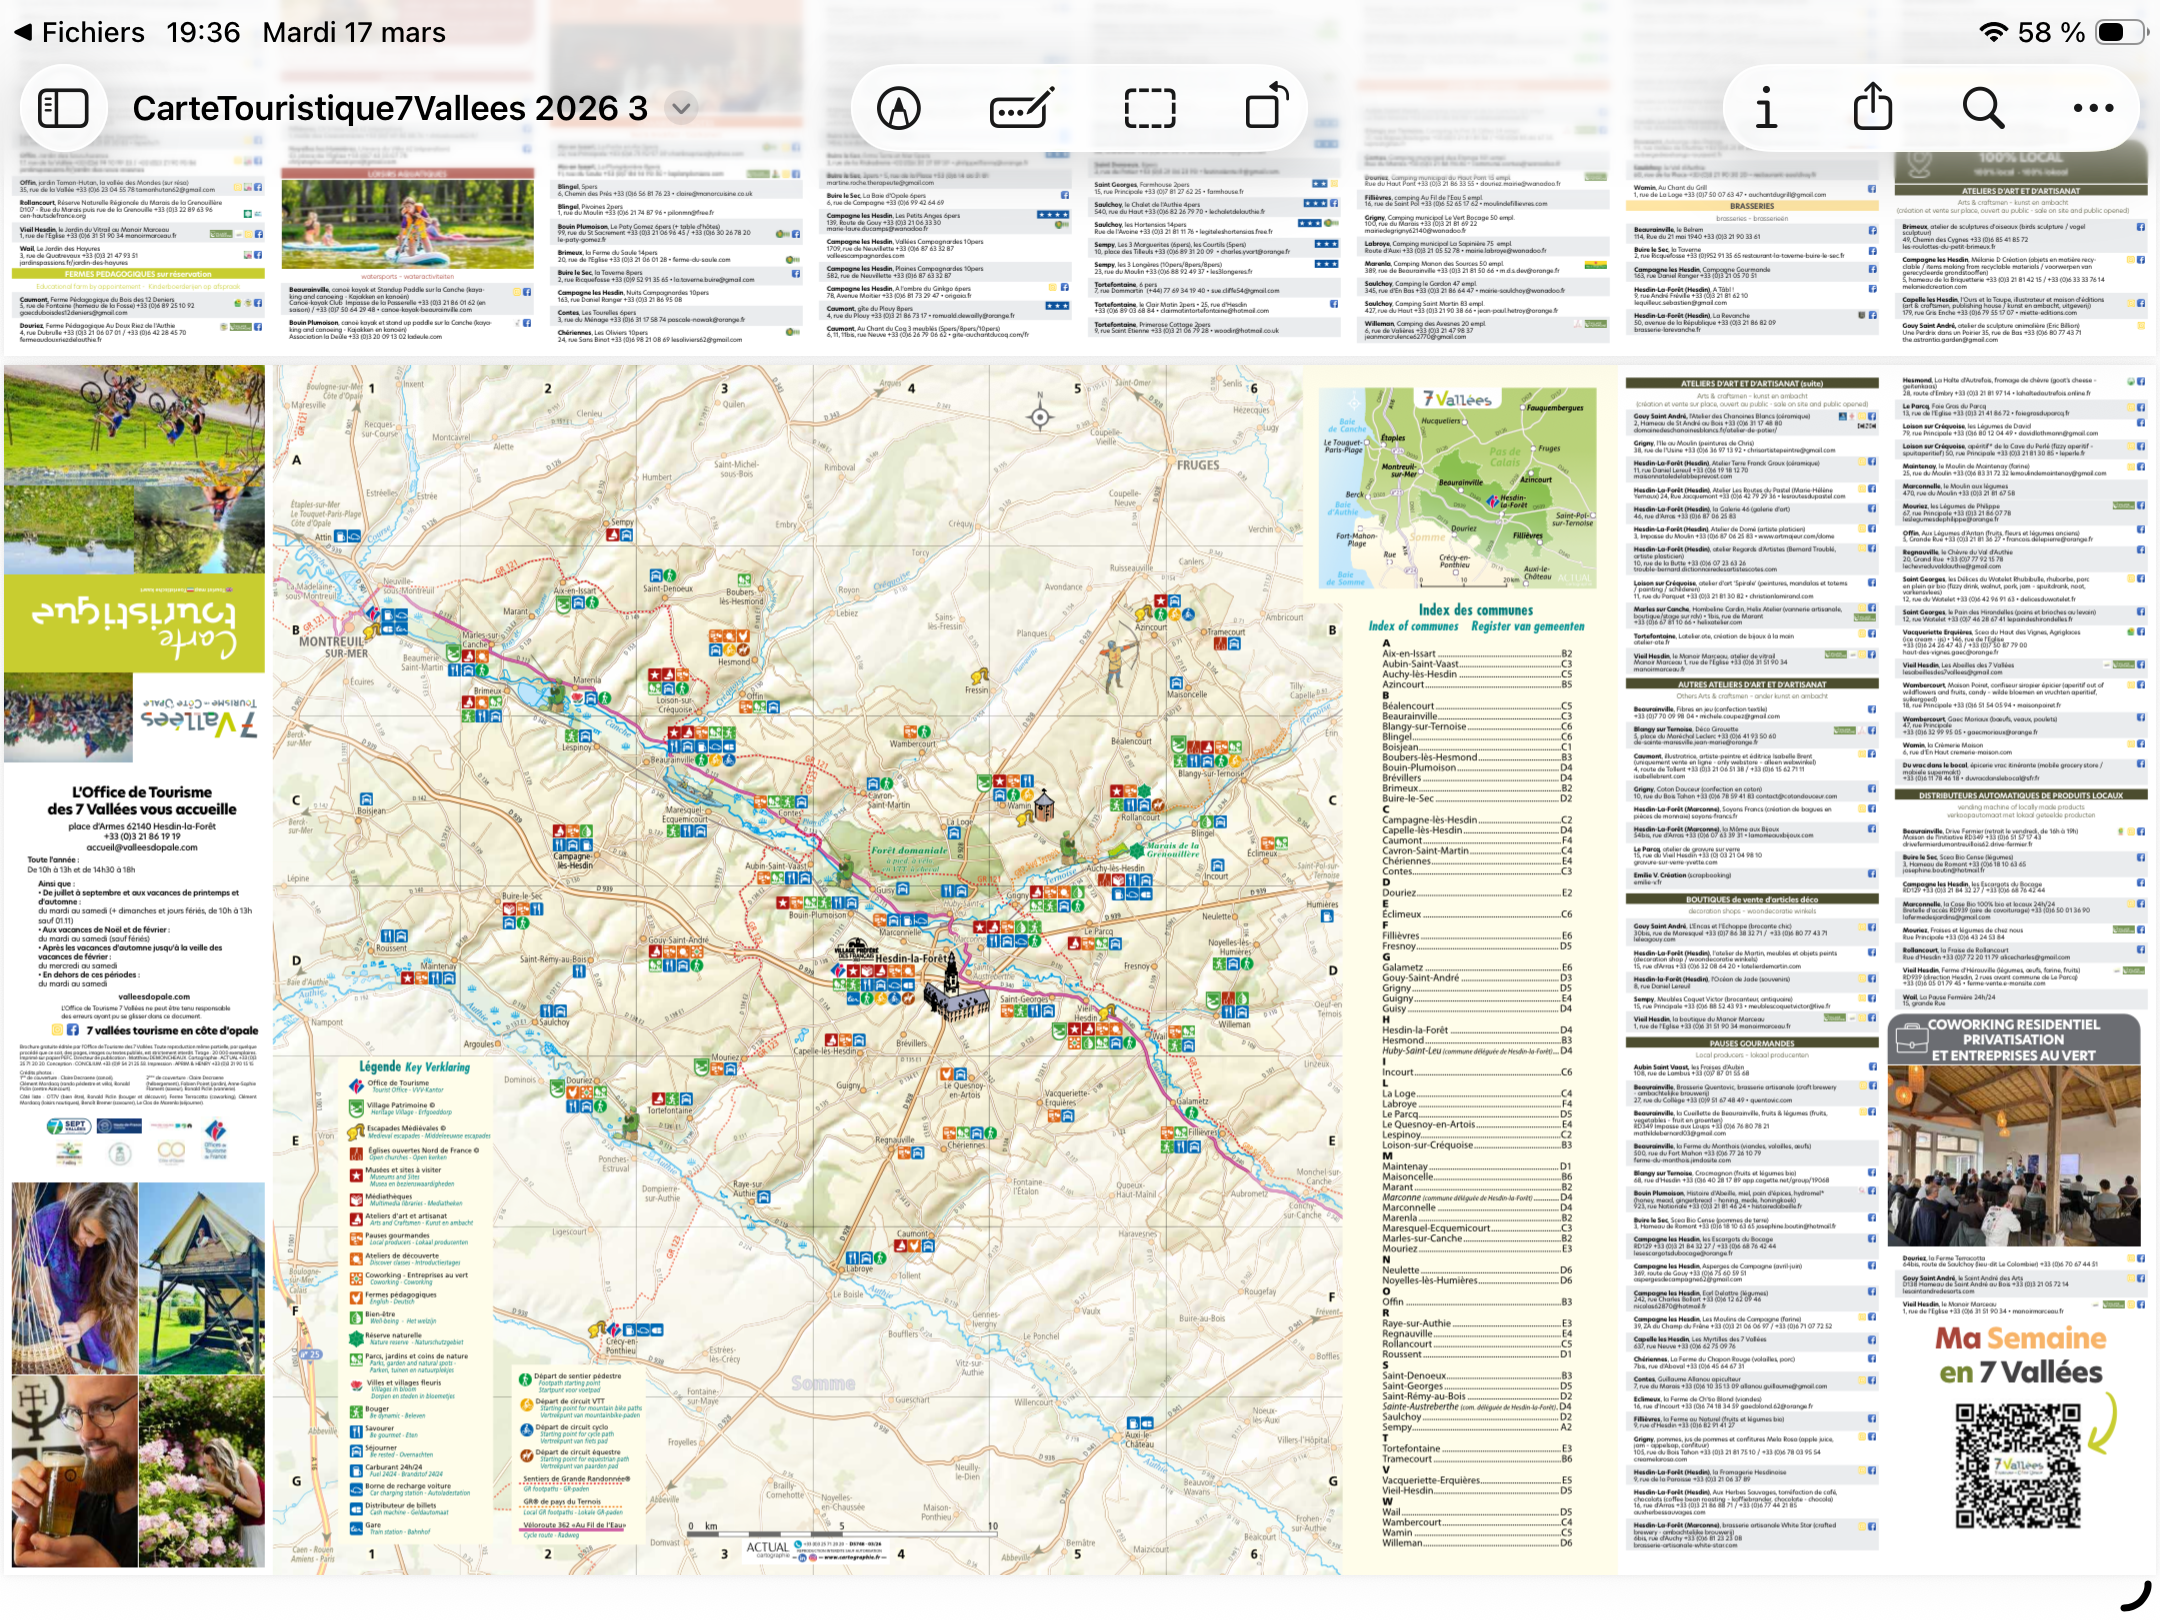Open search with the magnifying glass
This screenshot has width=2160, height=1620.
tap(1983, 108)
